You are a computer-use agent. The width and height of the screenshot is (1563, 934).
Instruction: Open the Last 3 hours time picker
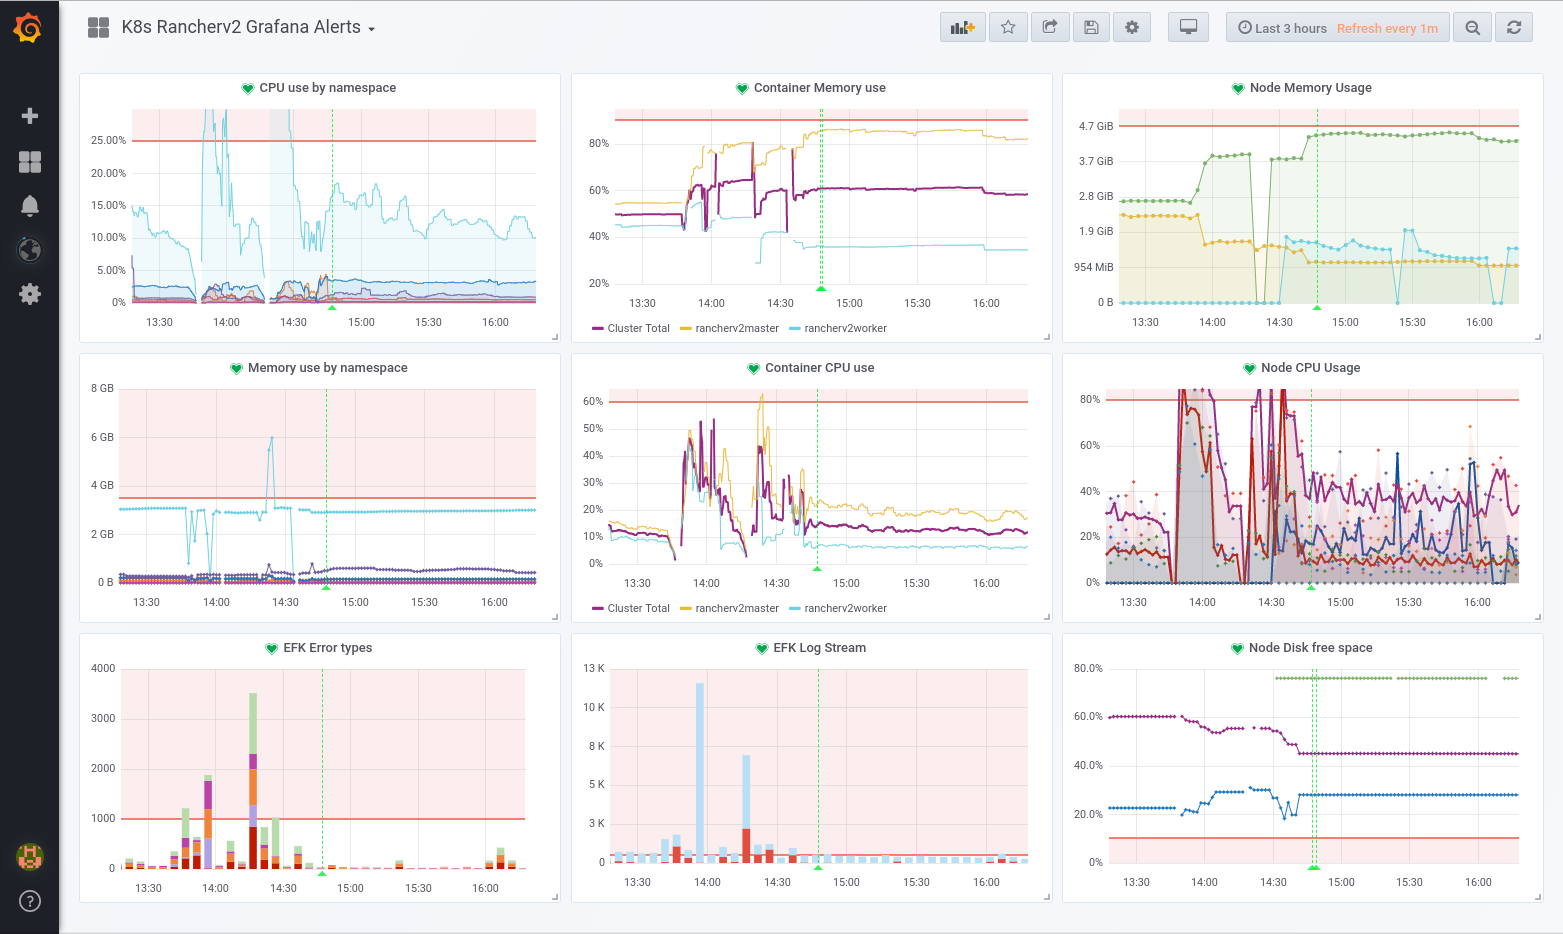1337,28
